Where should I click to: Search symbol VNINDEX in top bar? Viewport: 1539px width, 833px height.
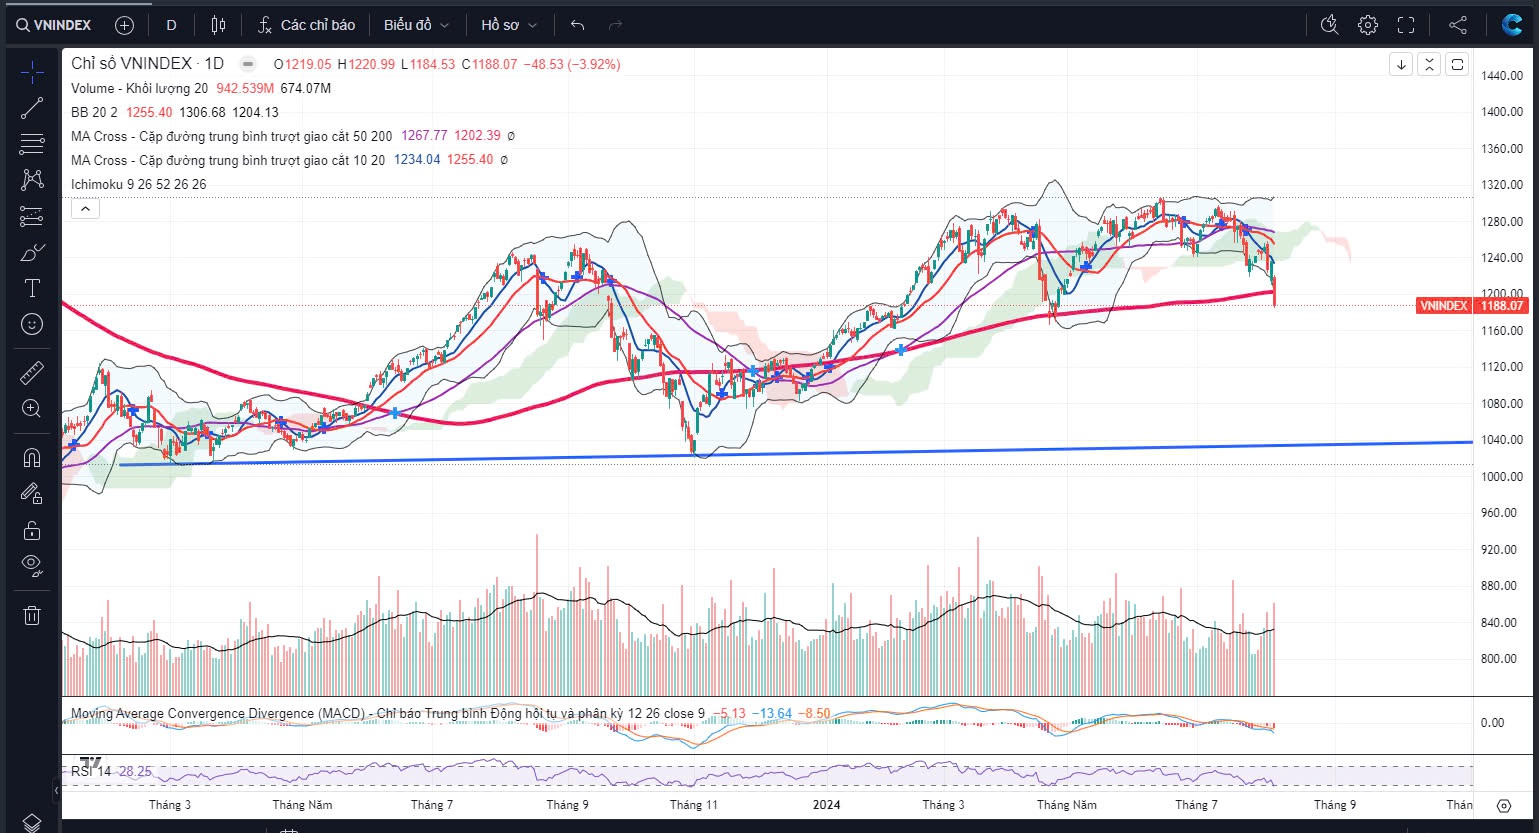[54, 25]
